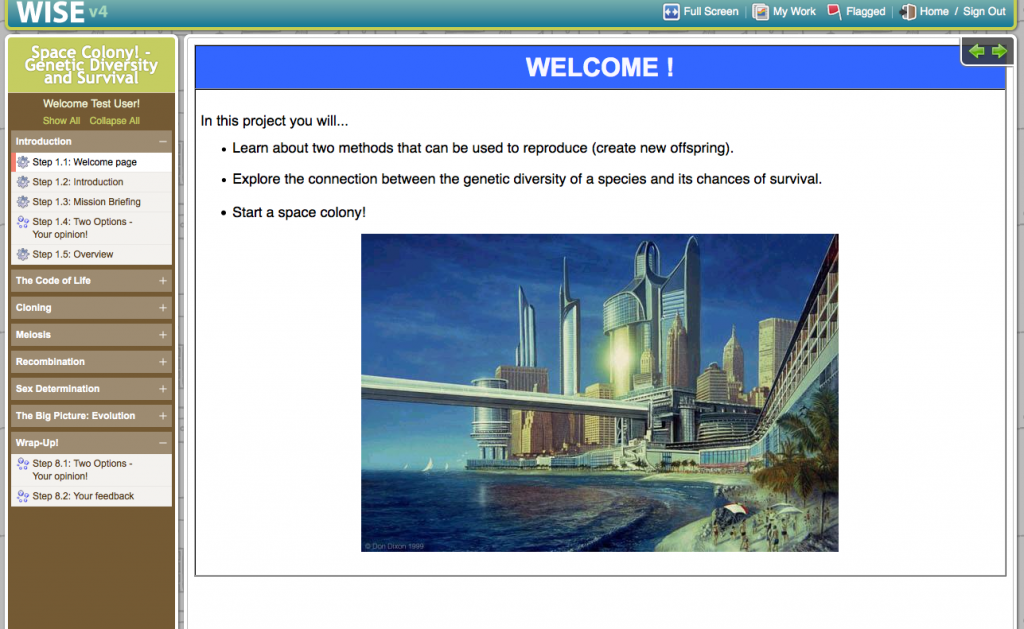
Task: Click 'In this project you will...' text
Action: pyautogui.click(x=274, y=121)
